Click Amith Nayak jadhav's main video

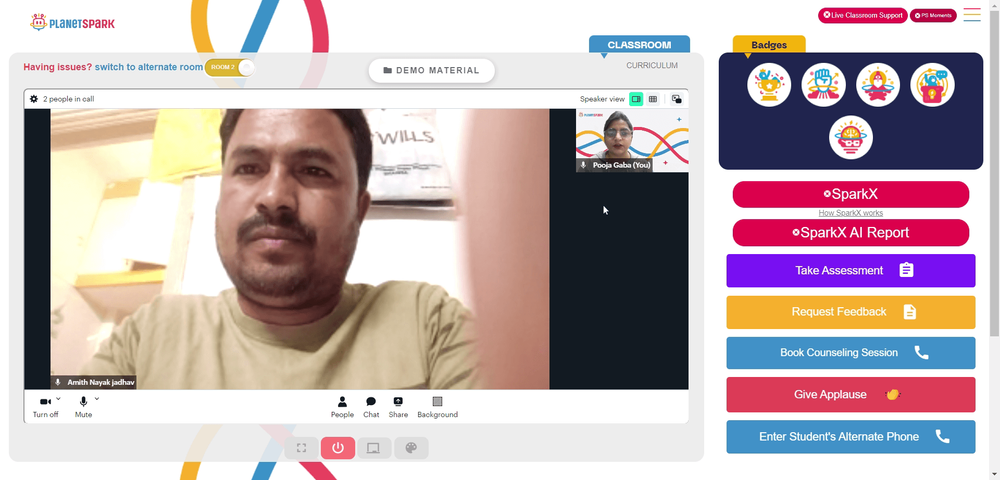tap(300, 249)
